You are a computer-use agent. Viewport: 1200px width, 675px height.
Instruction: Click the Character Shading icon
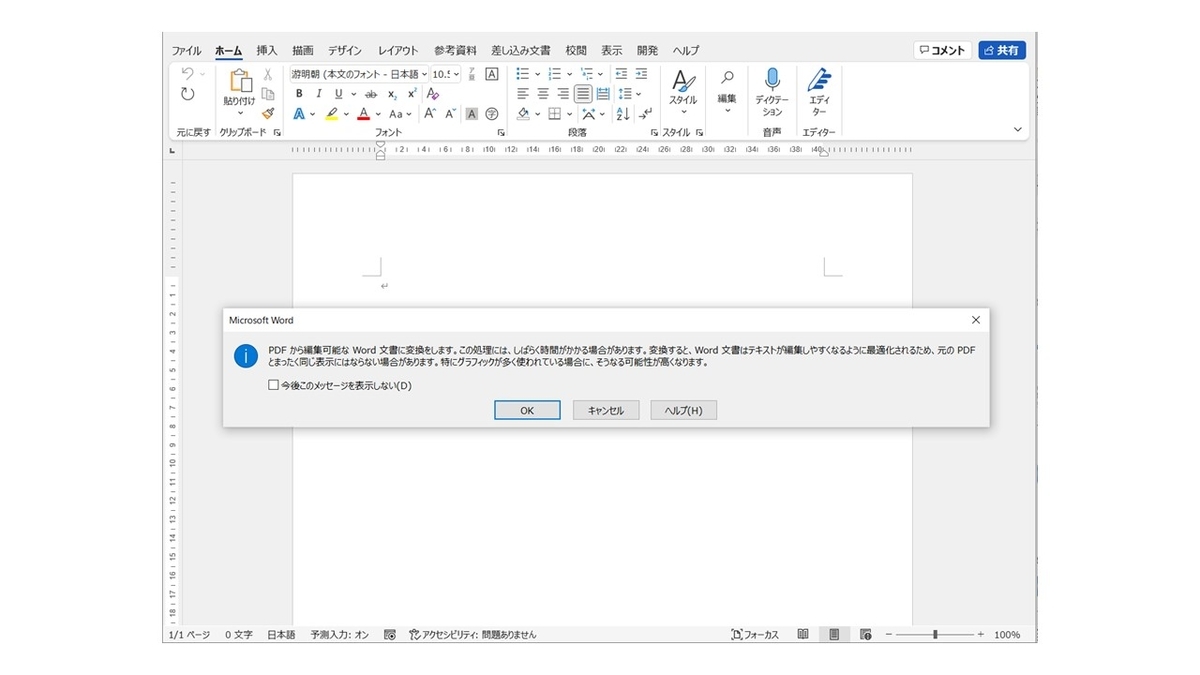point(472,114)
